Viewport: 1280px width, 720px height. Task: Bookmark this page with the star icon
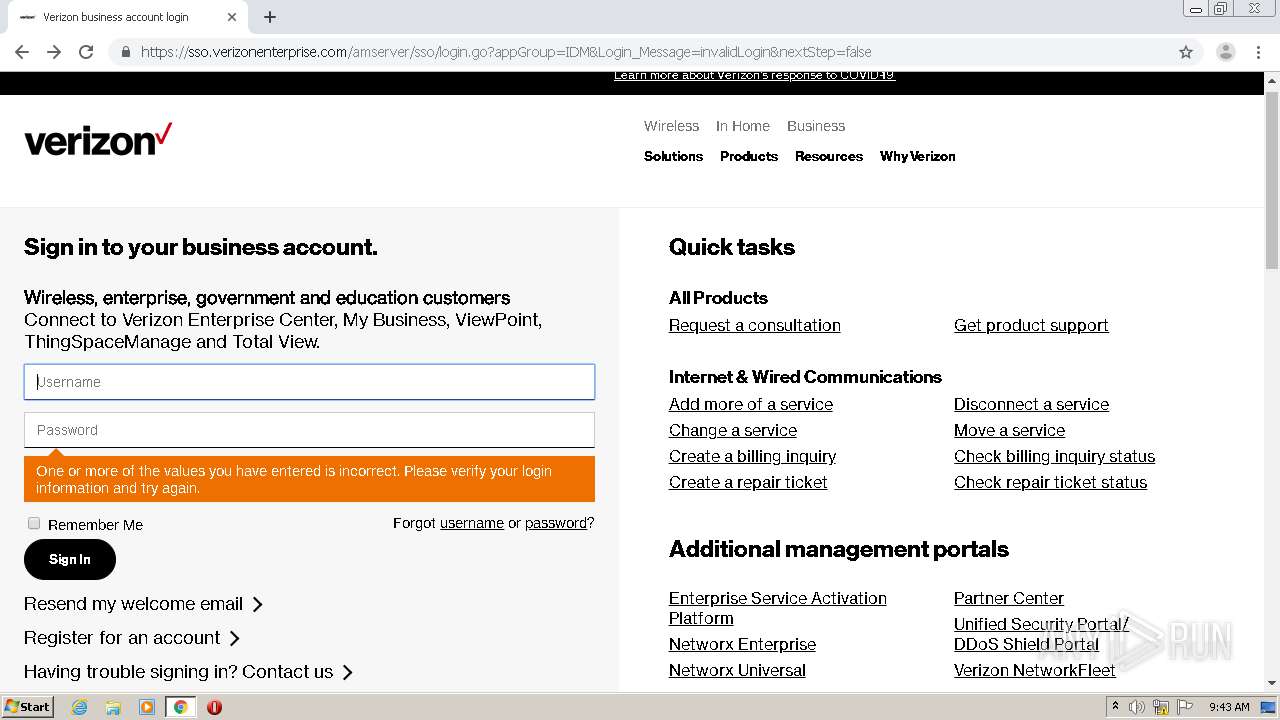[1186, 52]
